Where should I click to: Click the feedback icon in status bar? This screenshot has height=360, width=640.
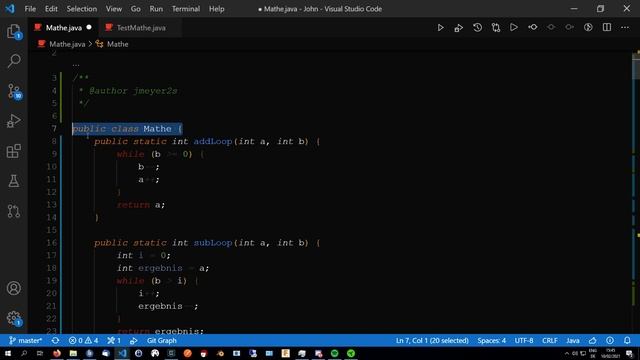pyautogui.click(x=610, y=340)
